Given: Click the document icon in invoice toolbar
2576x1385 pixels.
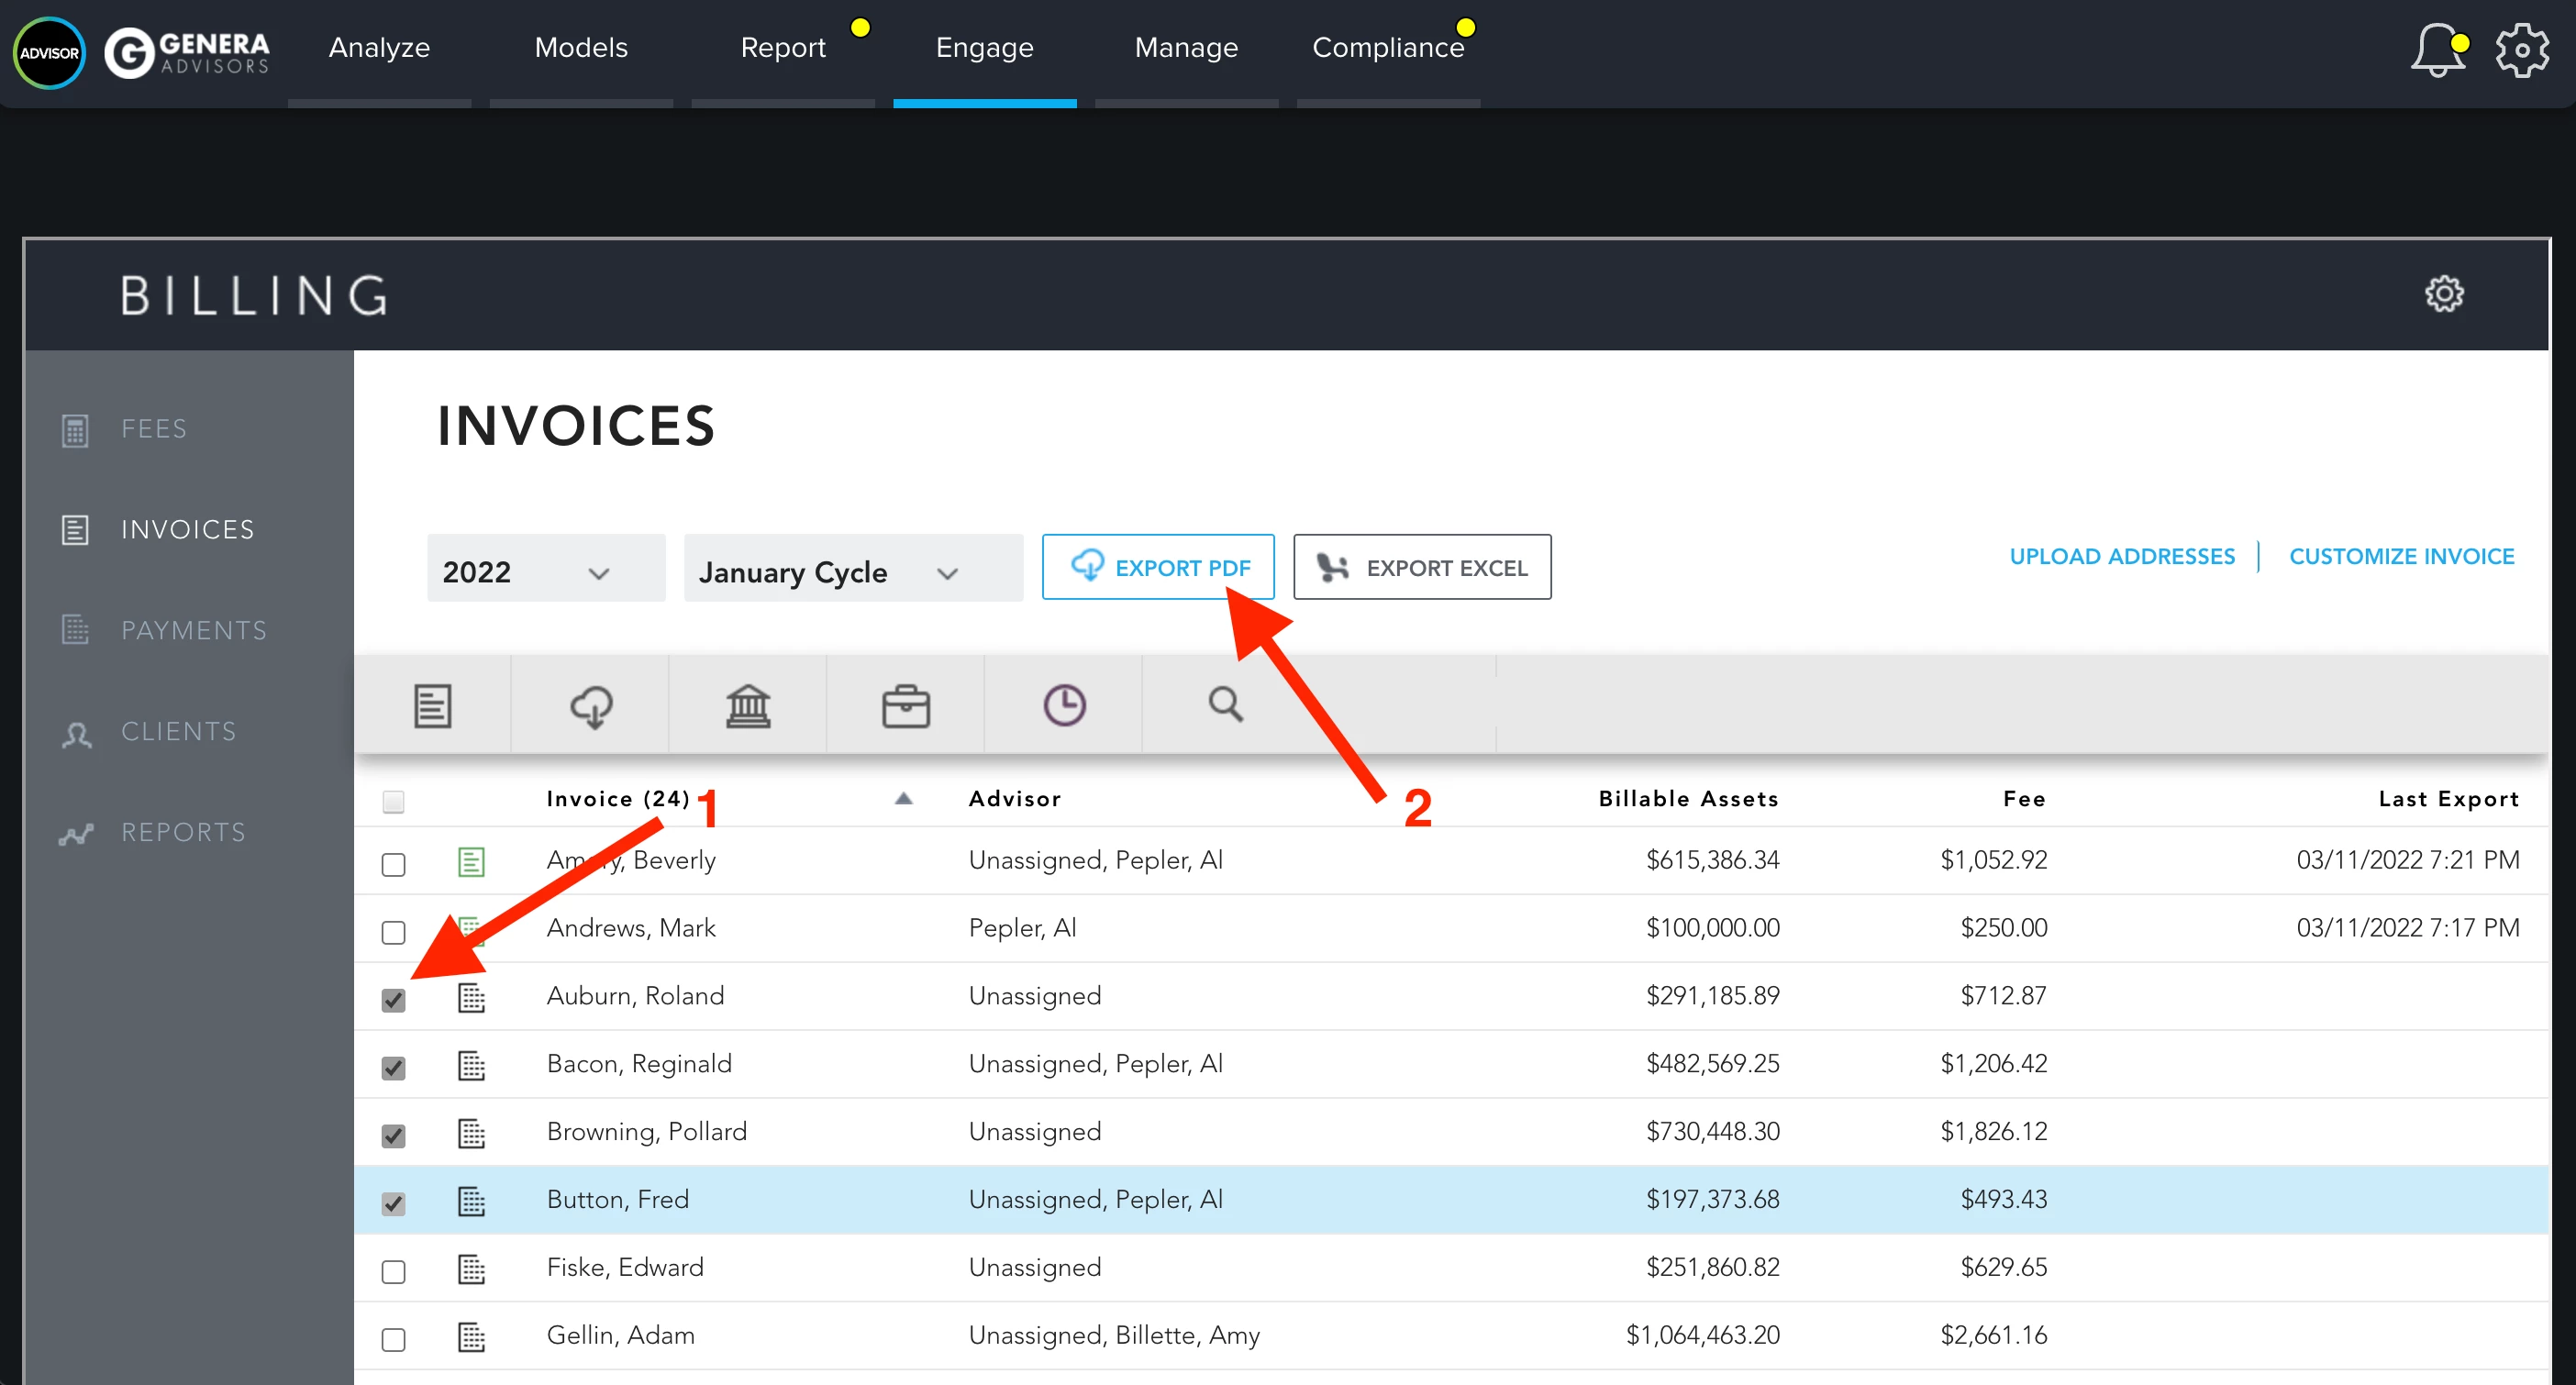Looking at the screenshot, I should 432,705.
